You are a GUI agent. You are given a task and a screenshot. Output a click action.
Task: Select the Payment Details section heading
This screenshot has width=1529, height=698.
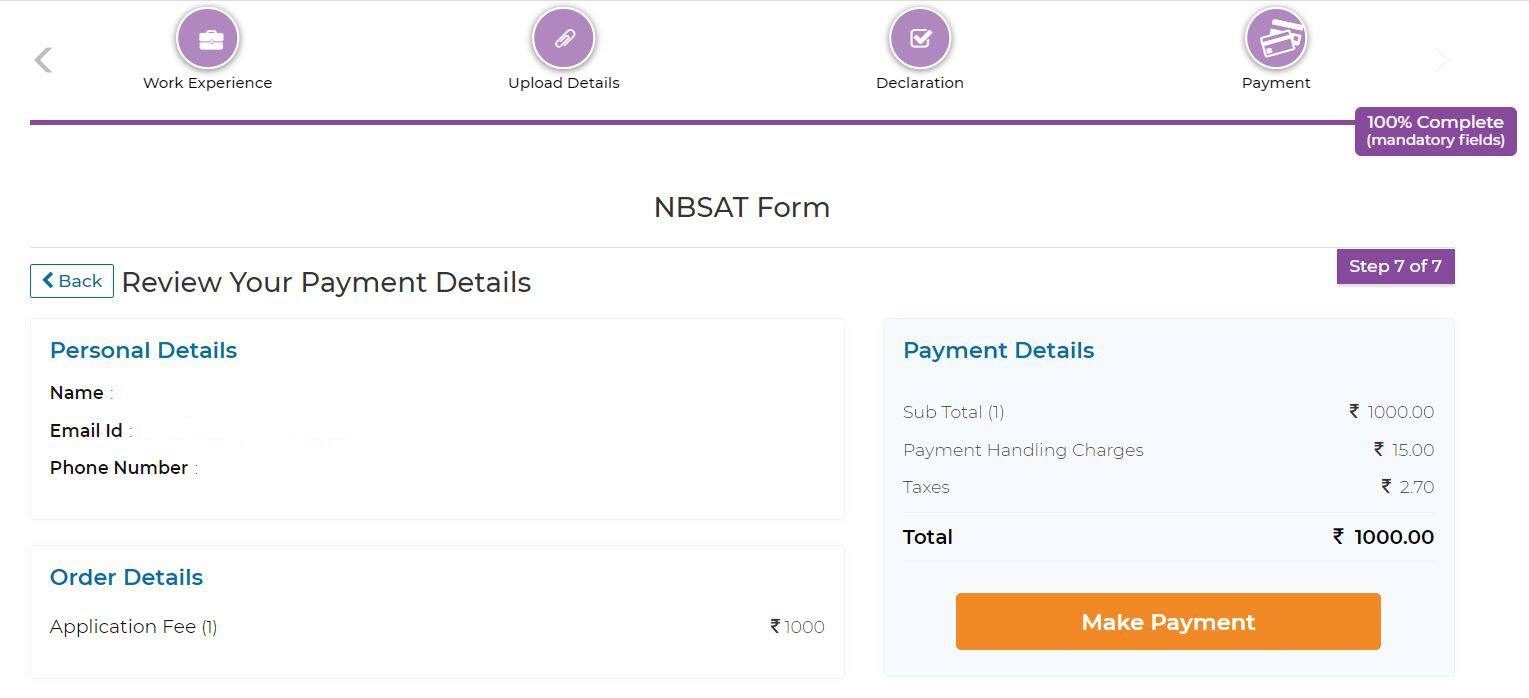click(x=998, y=350)
